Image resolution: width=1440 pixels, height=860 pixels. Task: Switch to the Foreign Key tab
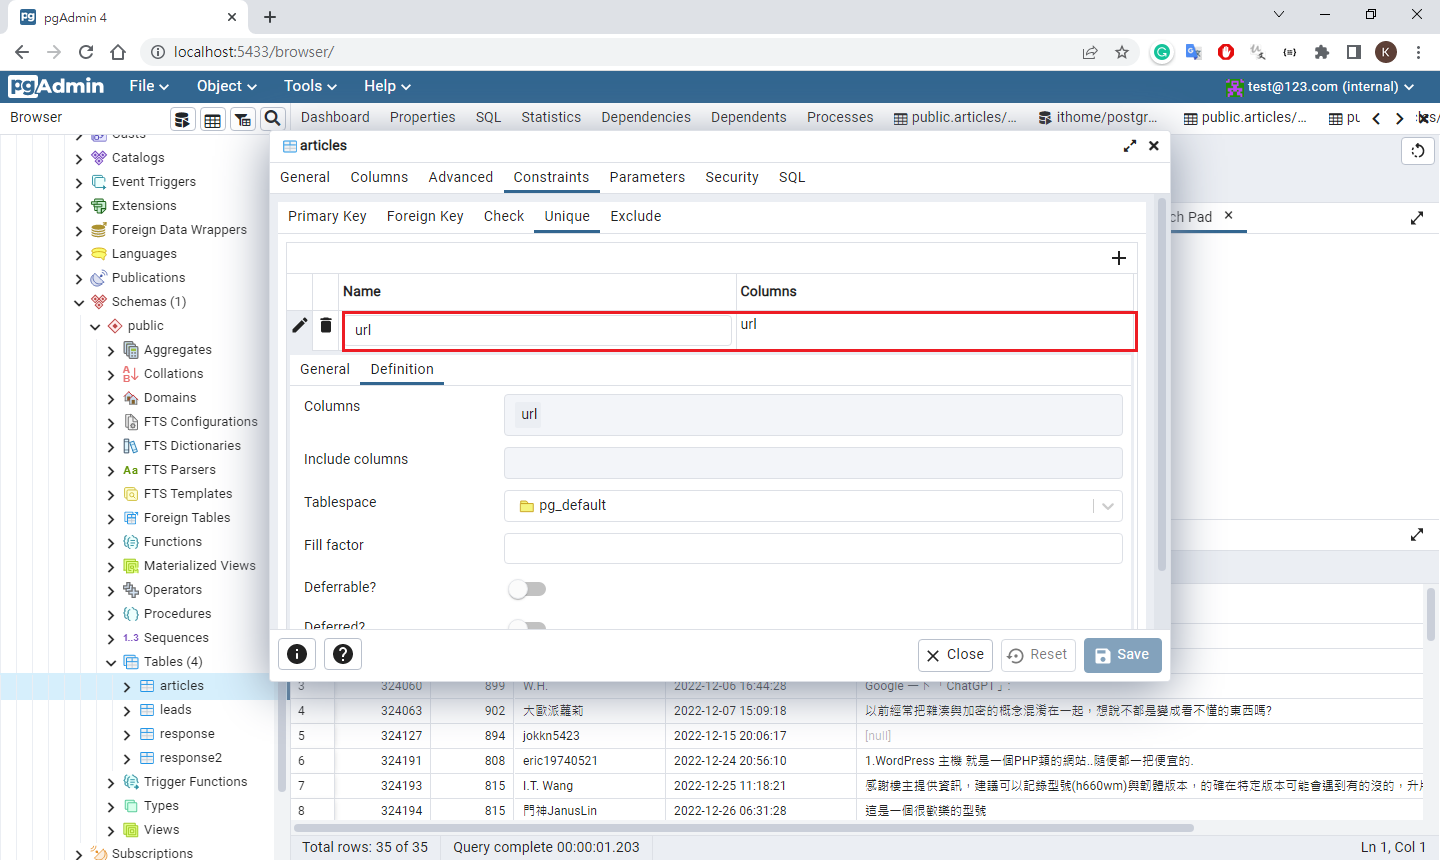click(x=425, y=216)
